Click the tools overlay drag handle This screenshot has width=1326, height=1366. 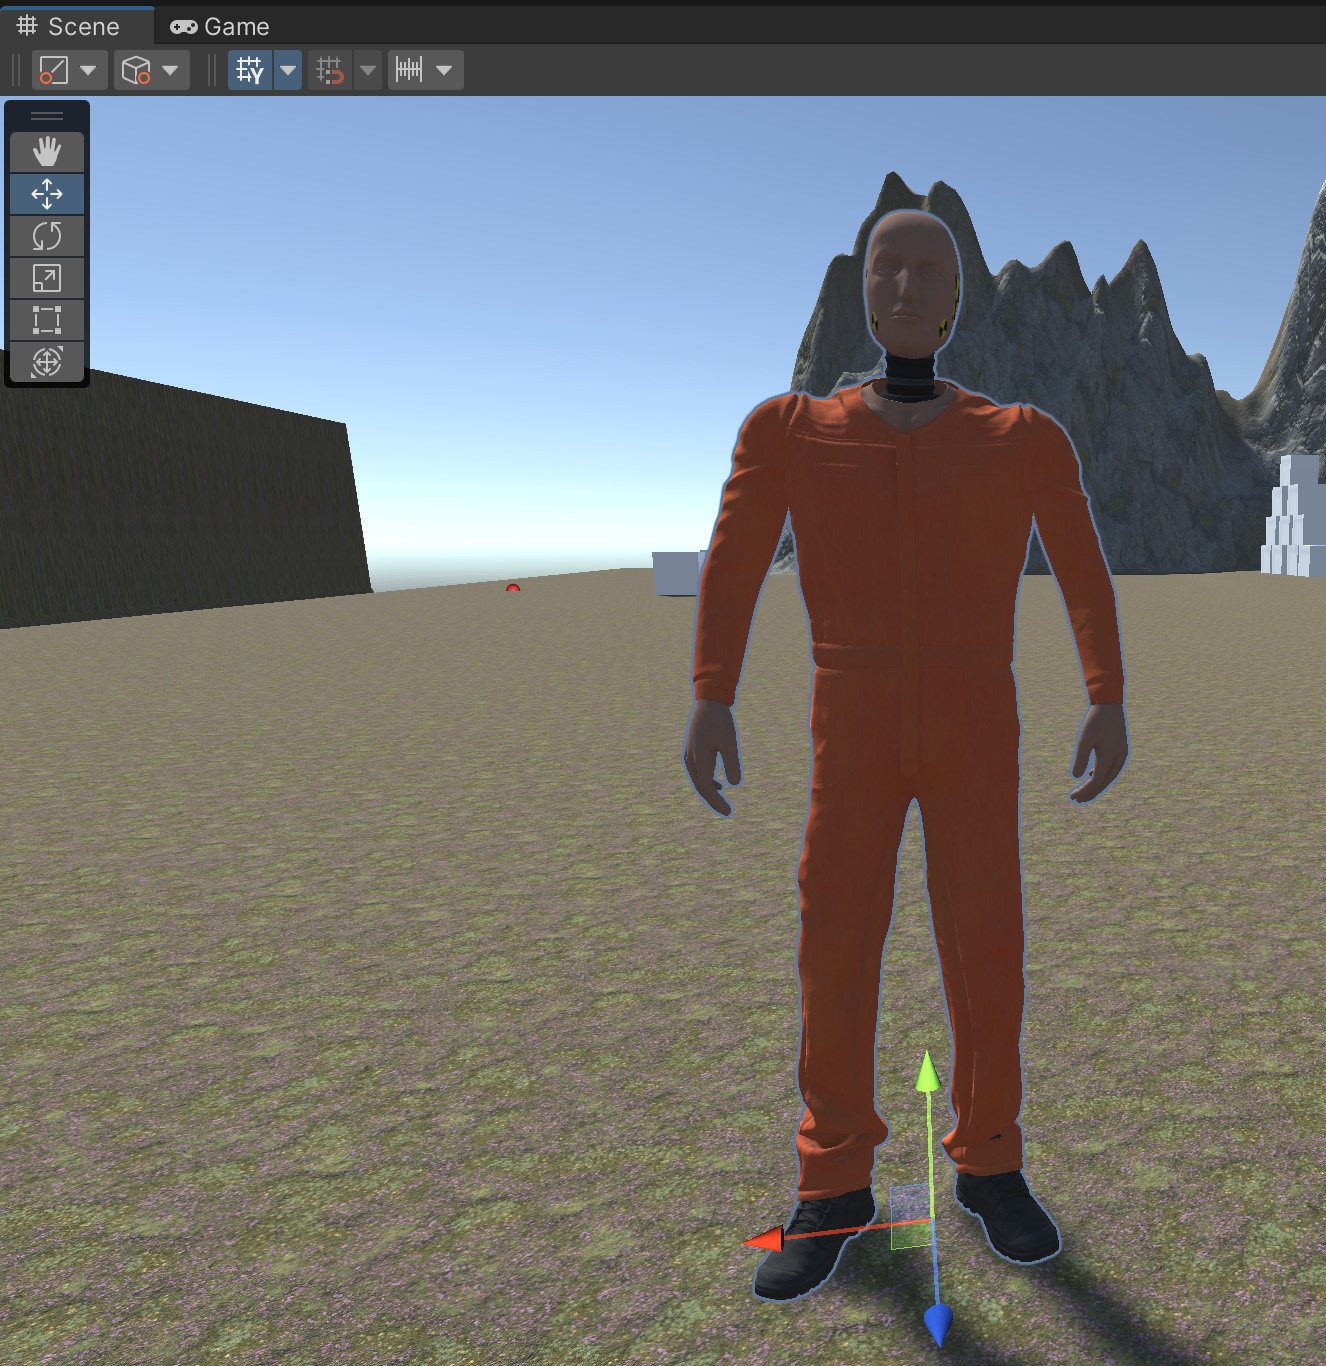[x=47, y=115]
